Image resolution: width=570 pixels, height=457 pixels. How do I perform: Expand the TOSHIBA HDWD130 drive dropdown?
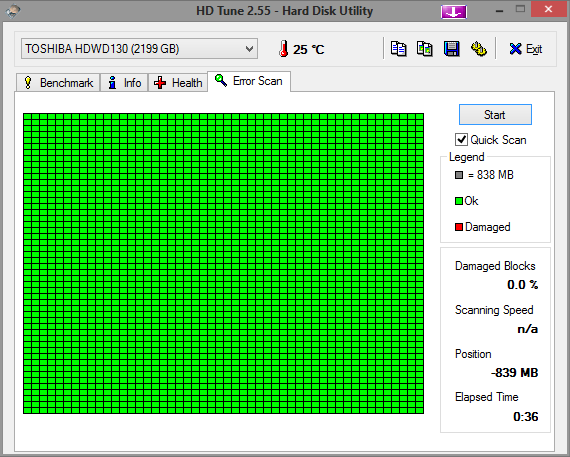[x=139, y=49]
